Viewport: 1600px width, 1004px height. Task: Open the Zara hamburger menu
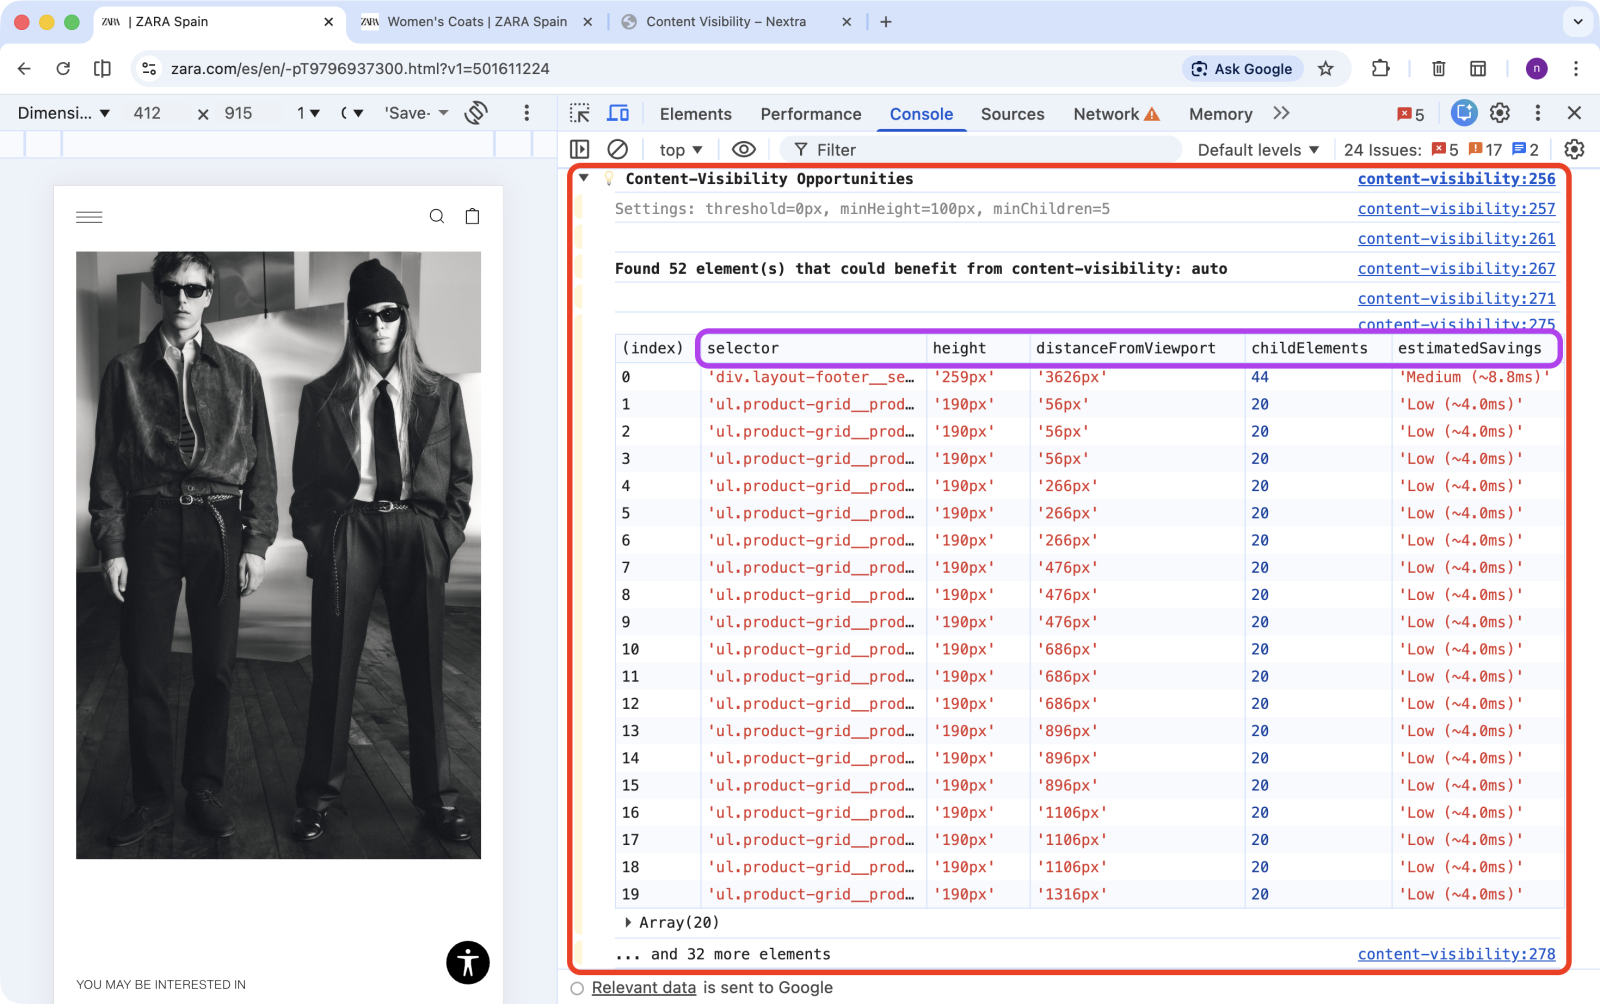(89, 217)
